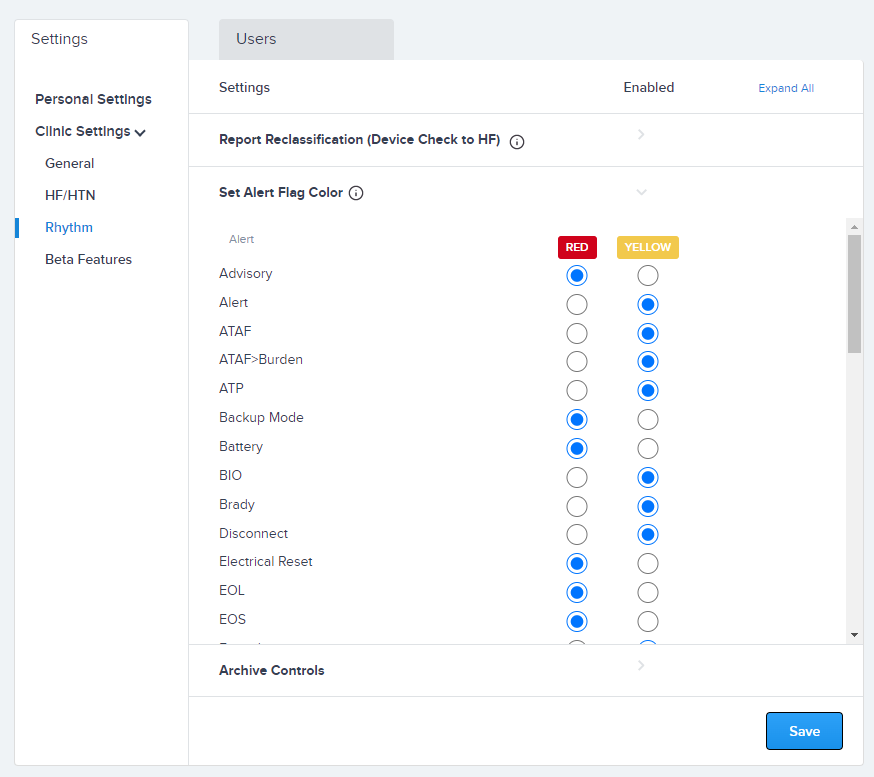The image size is (874, 777).
Task: Click the Expand All link
Action: point(786,88)
